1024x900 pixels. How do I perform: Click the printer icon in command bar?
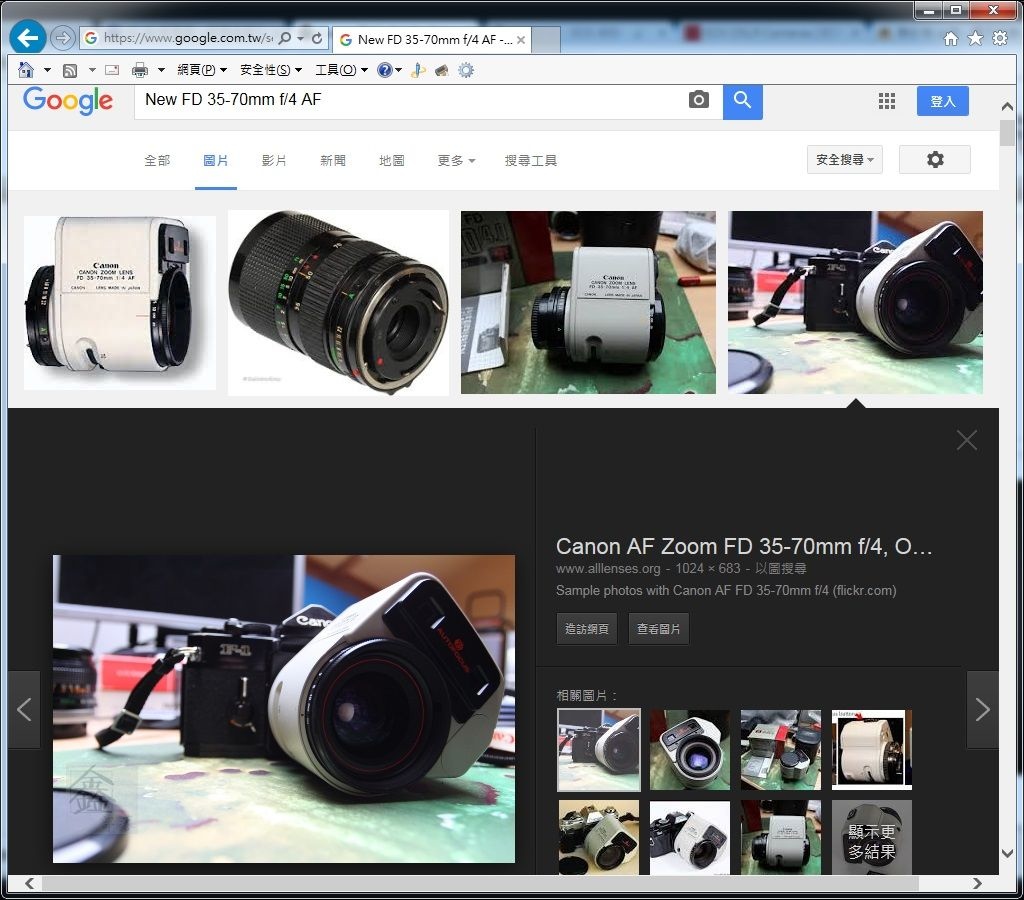tap(140, 70)
